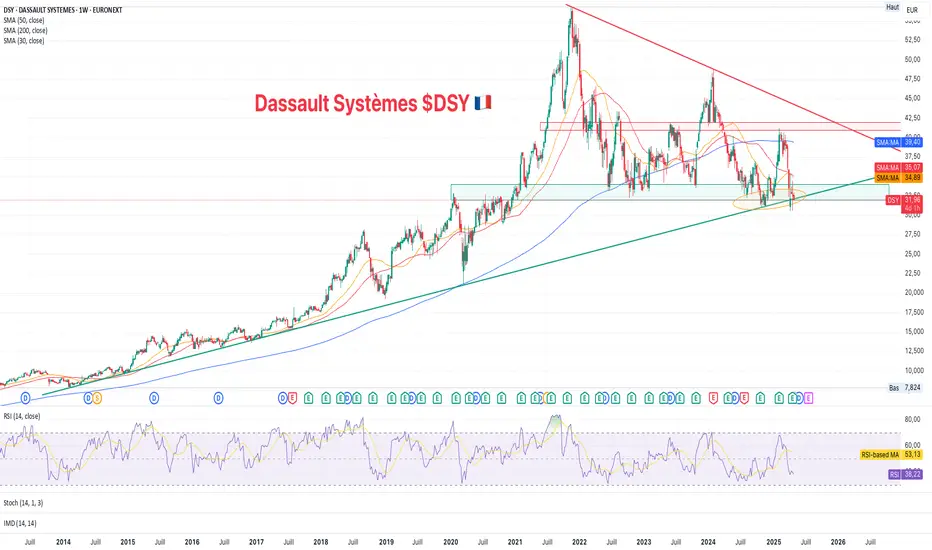This screenshot has width=932, height=550.
Task: Select the SMA (50, close) indicator legend
Action: [x=24, y=20]
